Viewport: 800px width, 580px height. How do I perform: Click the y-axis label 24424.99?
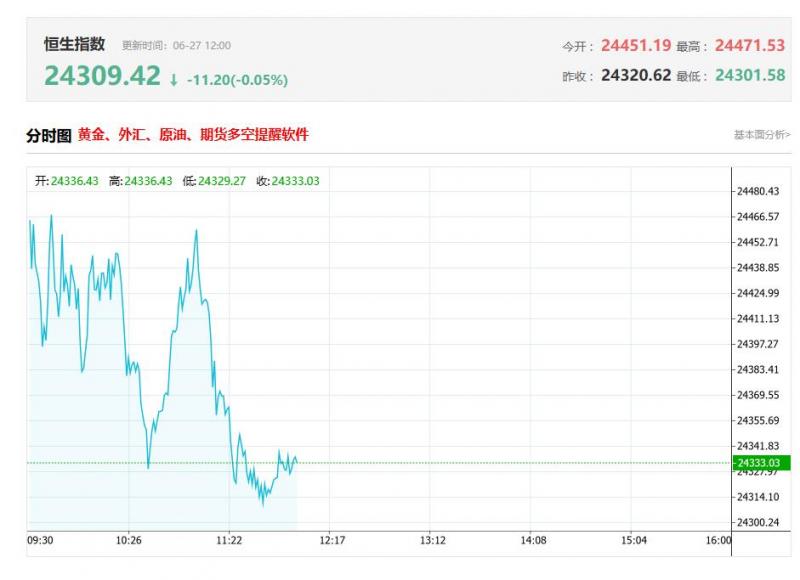(758, 293)
